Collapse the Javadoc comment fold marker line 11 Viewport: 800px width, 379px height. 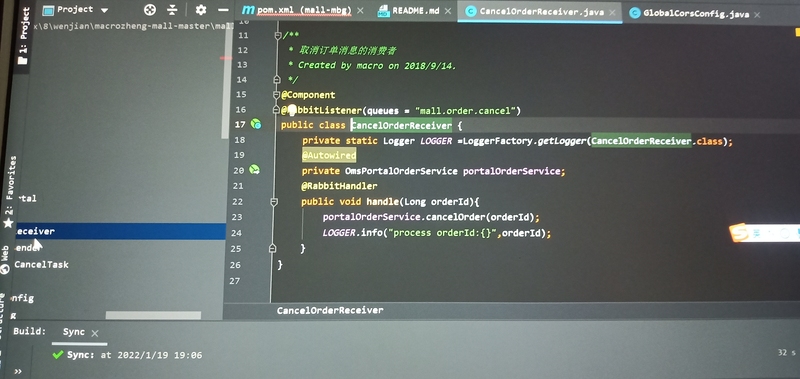(278, 35)
